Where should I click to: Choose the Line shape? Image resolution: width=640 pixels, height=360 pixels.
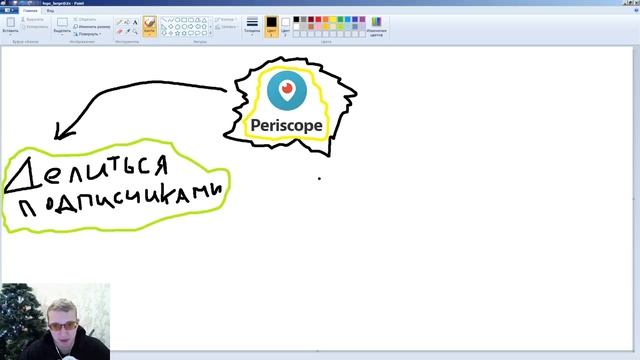[x=164, y=20]
